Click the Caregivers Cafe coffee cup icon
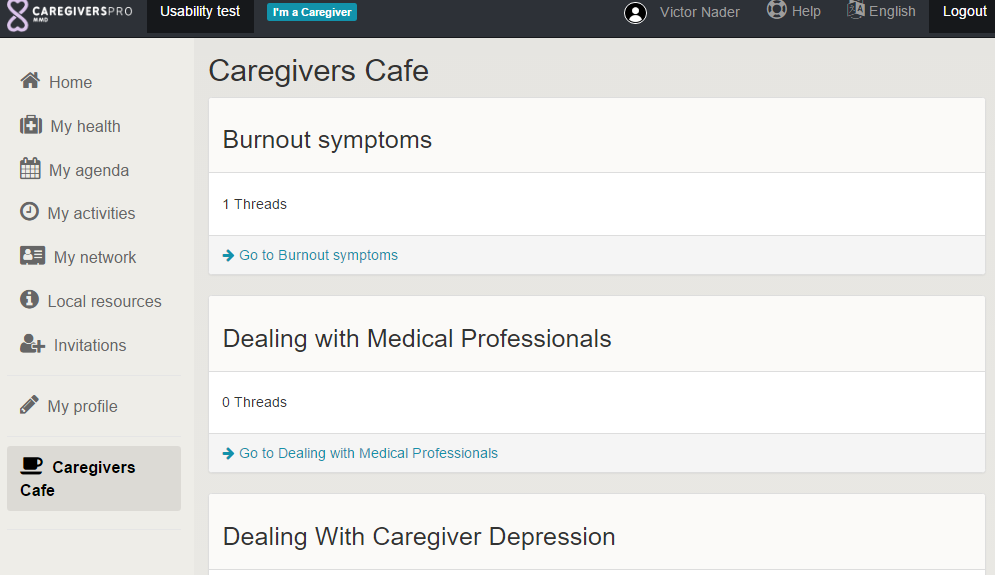The height and width of the screenshot is (575, 995). [32, 466]
